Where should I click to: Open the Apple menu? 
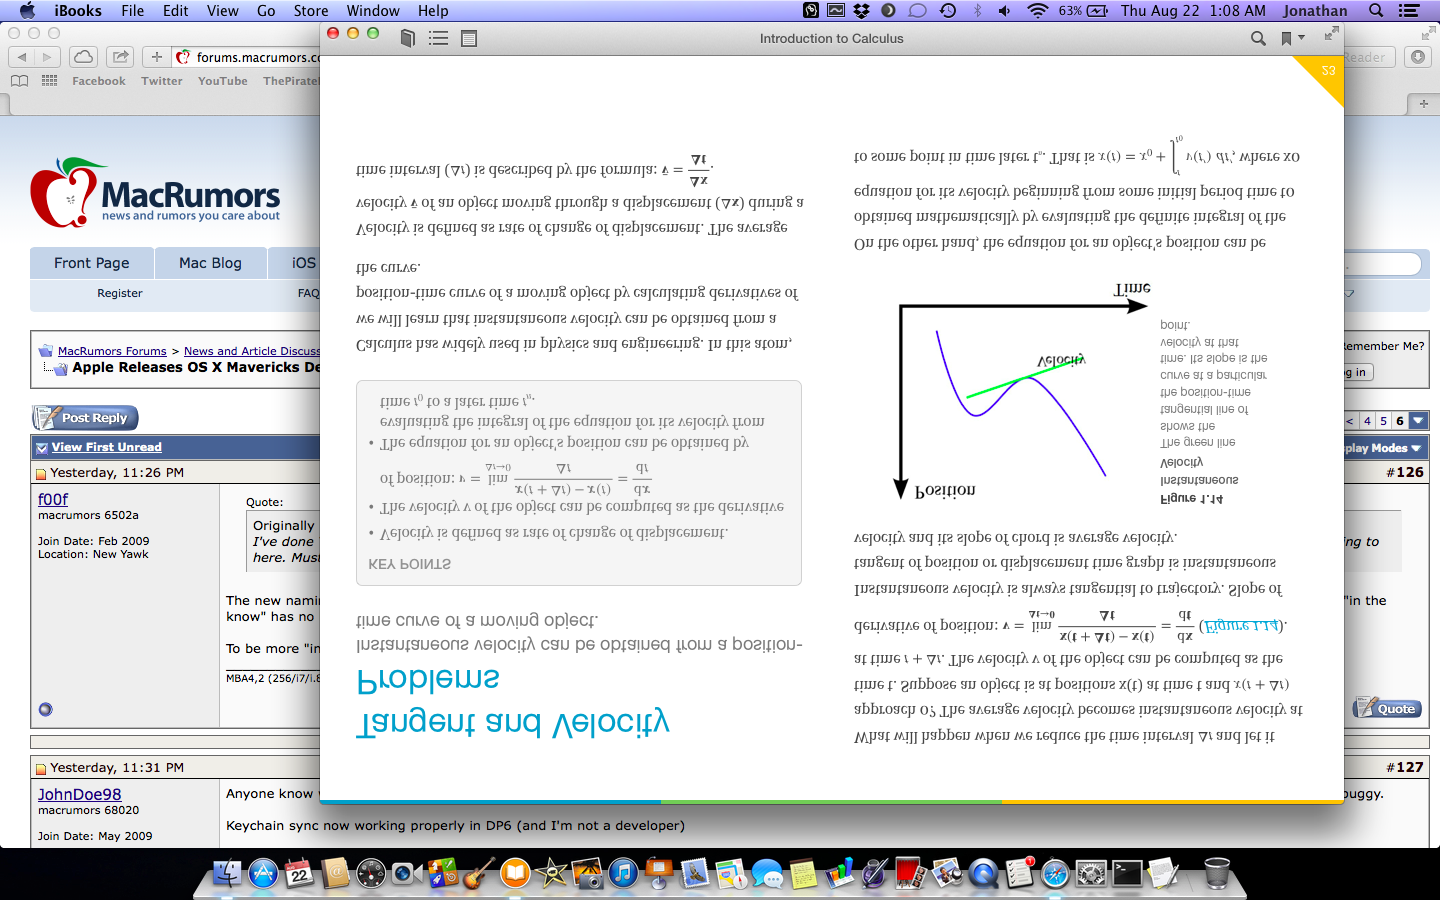27,10
